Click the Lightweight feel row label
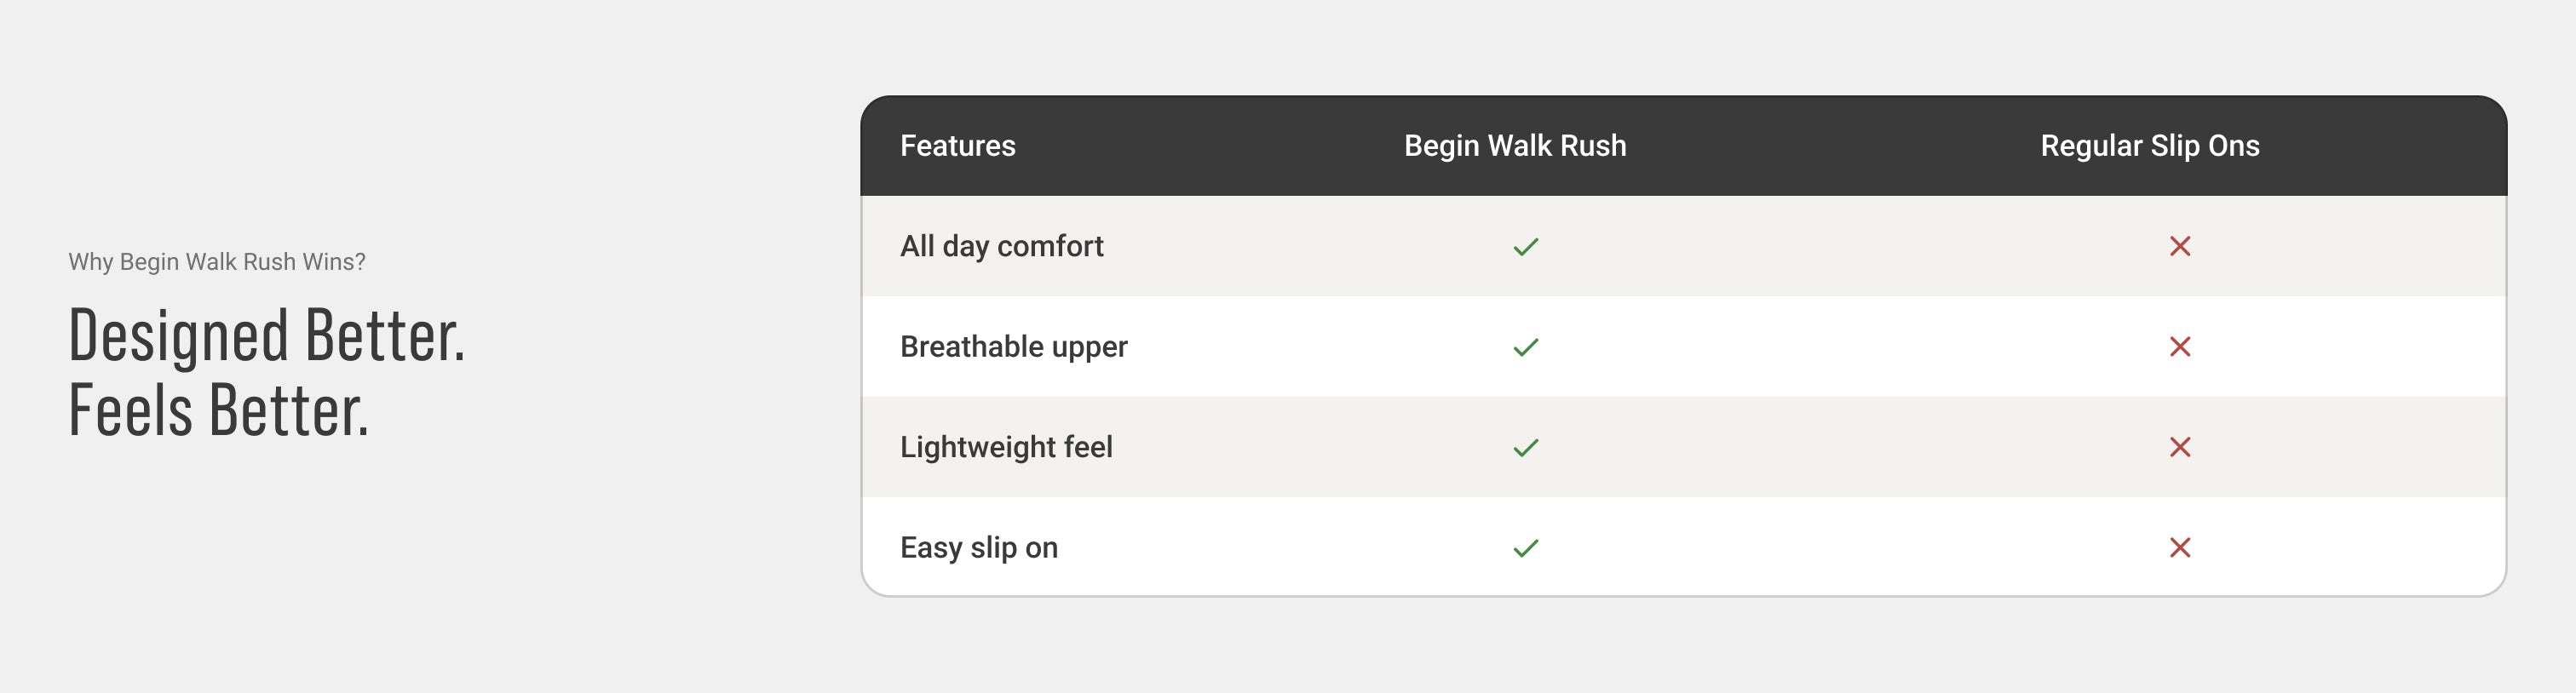This screenshot has width=2576, height=693. tap(1005, 447)
